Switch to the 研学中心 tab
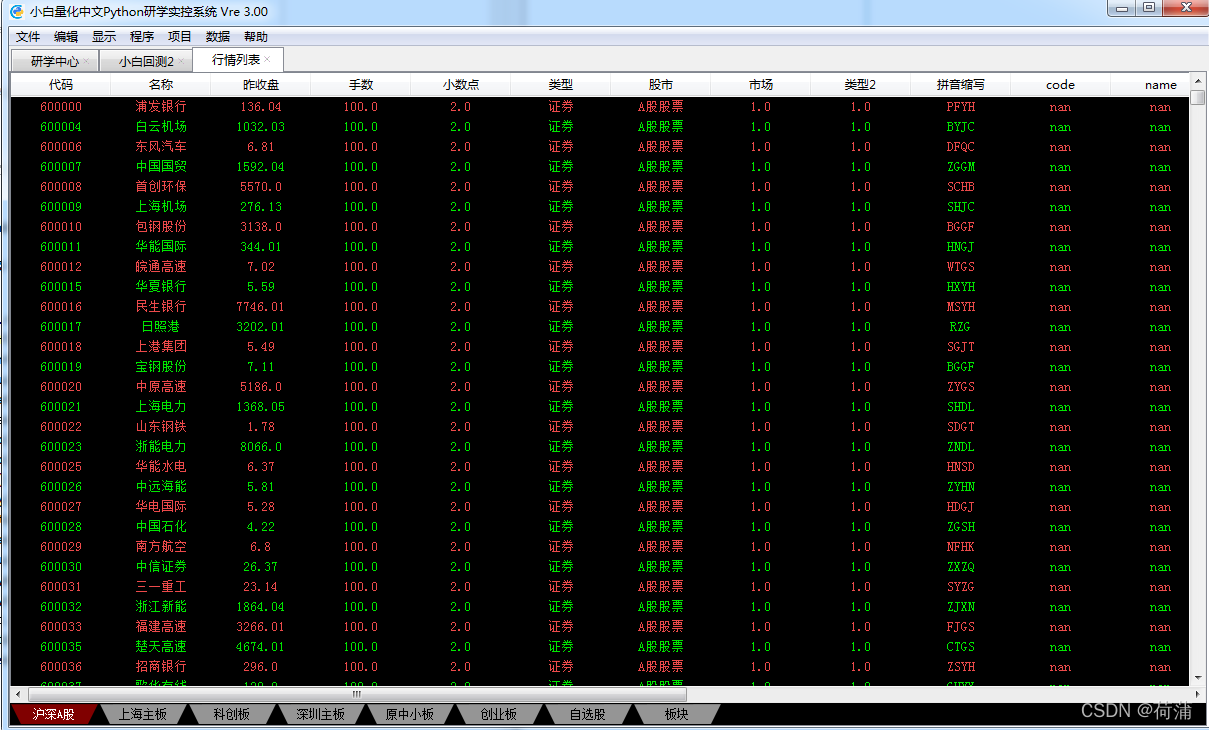The width and height of the screenshot is (1209, 730). click(x=55, y=61)
